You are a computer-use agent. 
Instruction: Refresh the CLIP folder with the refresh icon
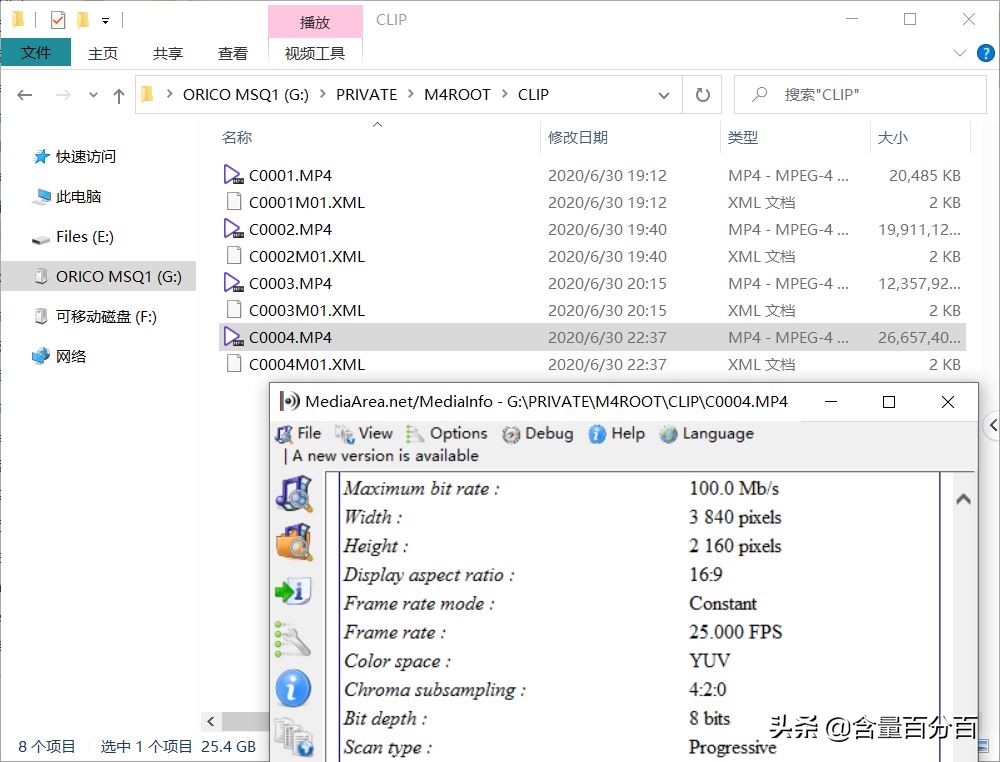(703, 94)
